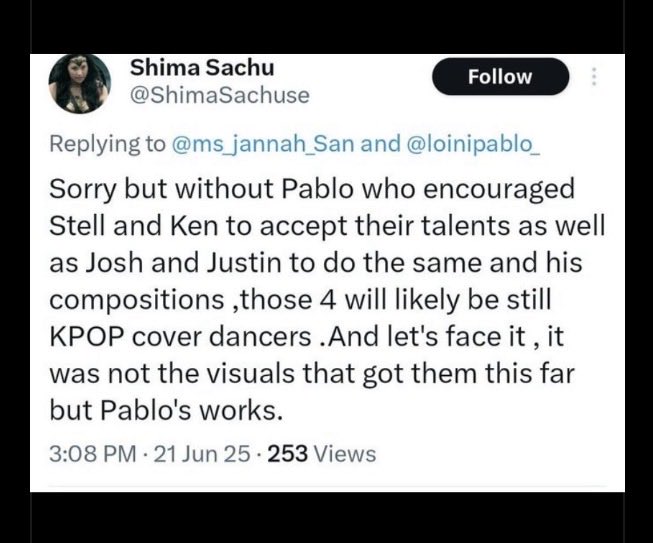Click the line 'Stell and Ken to accept'
653x543 pixels.
tap(327, 226)
